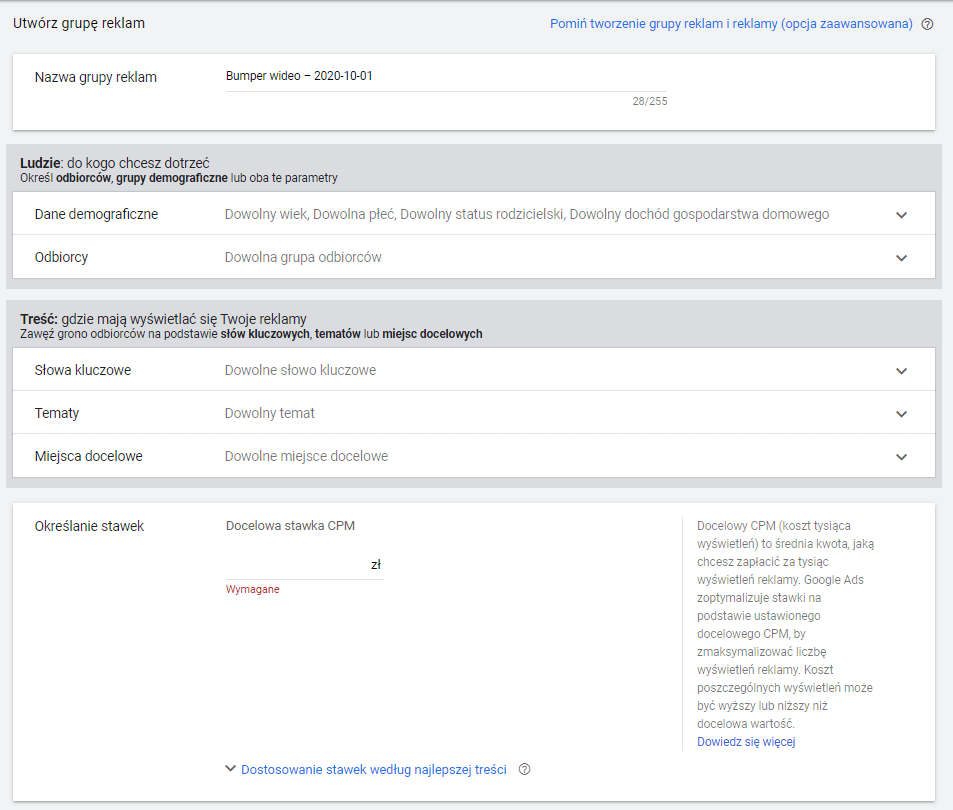Open the 'Pomiń tworzenie grupy reklam' link
Screen dimensions: 953x810
coord(731,24)
